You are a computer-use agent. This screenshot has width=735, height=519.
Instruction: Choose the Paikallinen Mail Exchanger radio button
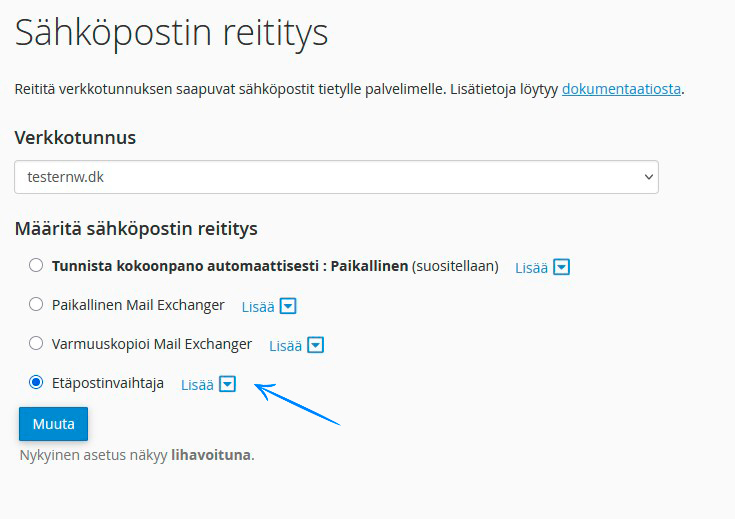pos(36,304)
